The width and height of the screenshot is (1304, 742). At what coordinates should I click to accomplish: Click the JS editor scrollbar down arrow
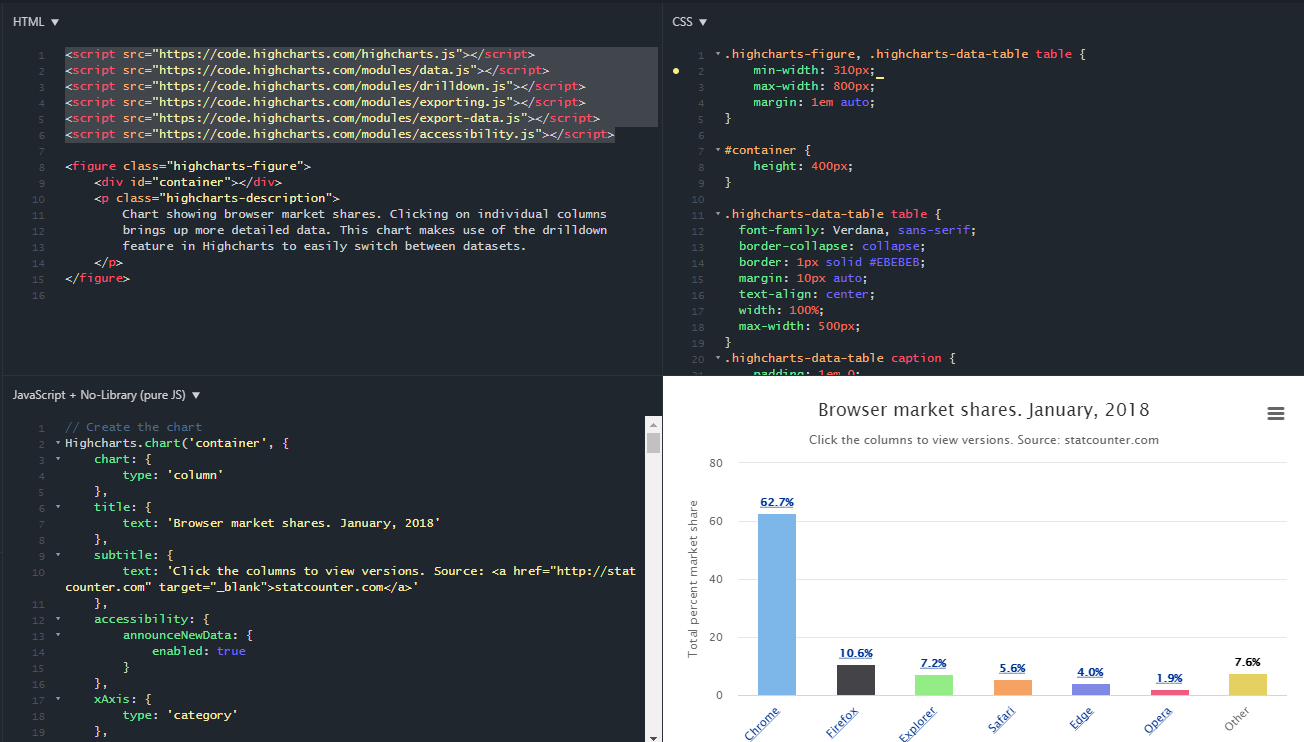pos(654,736)
